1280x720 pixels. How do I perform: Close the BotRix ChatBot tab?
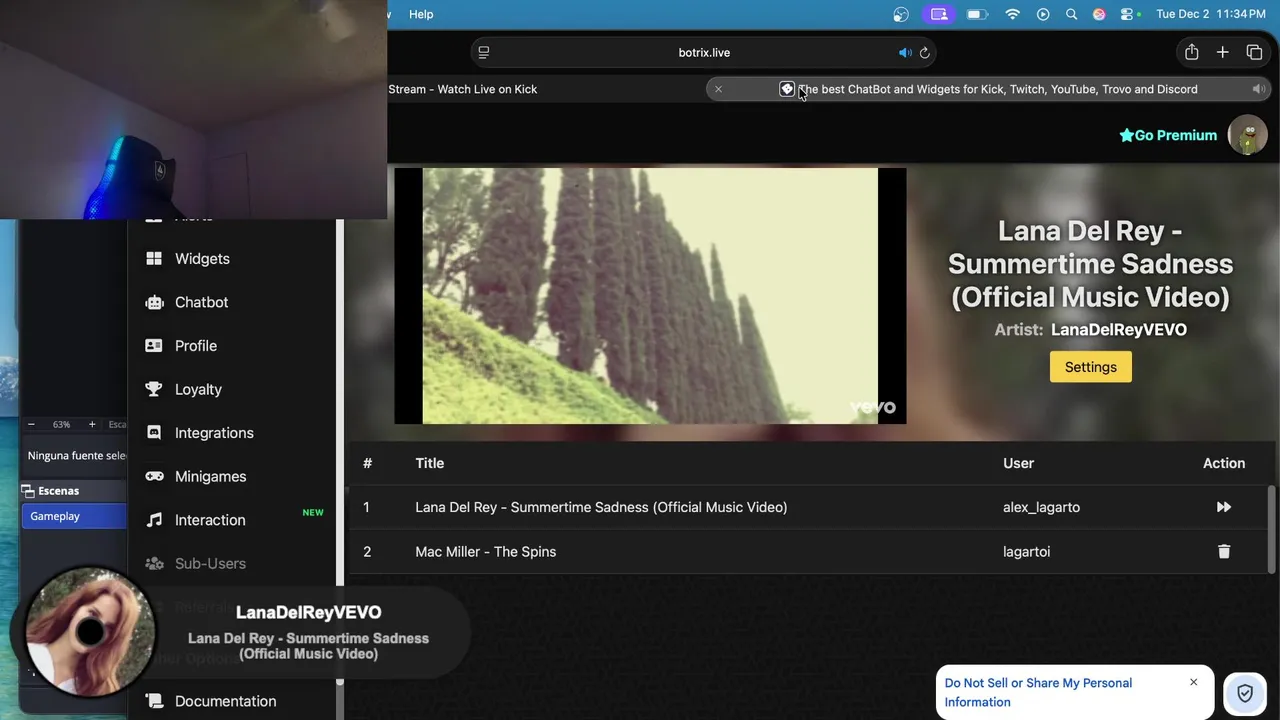coord(718,89)
